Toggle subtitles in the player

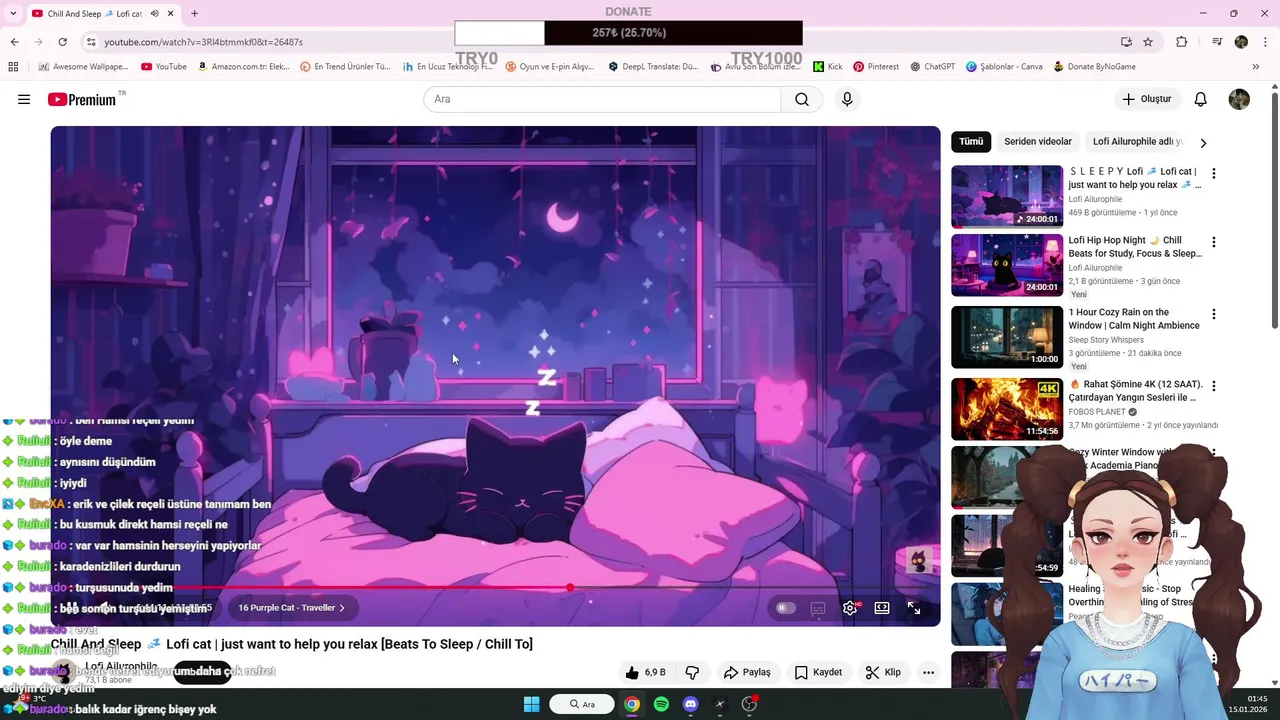pos(818,608)
